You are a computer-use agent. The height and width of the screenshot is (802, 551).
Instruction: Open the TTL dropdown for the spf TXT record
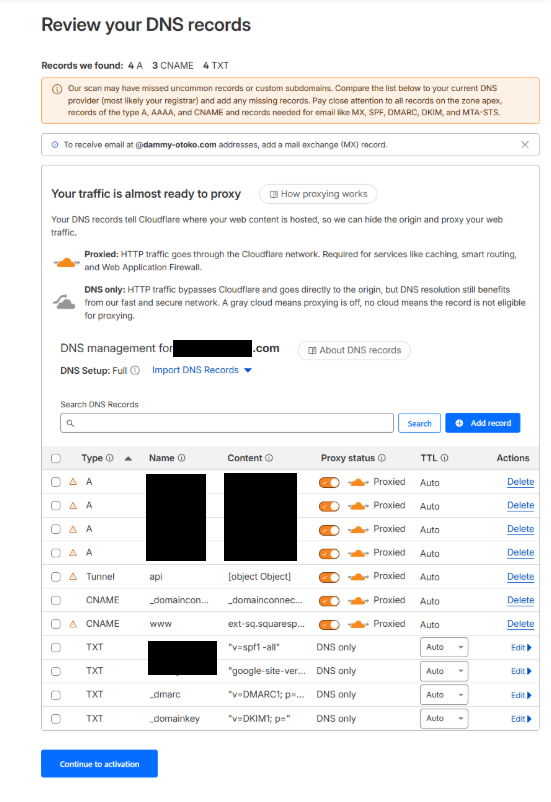click(444, 647)
